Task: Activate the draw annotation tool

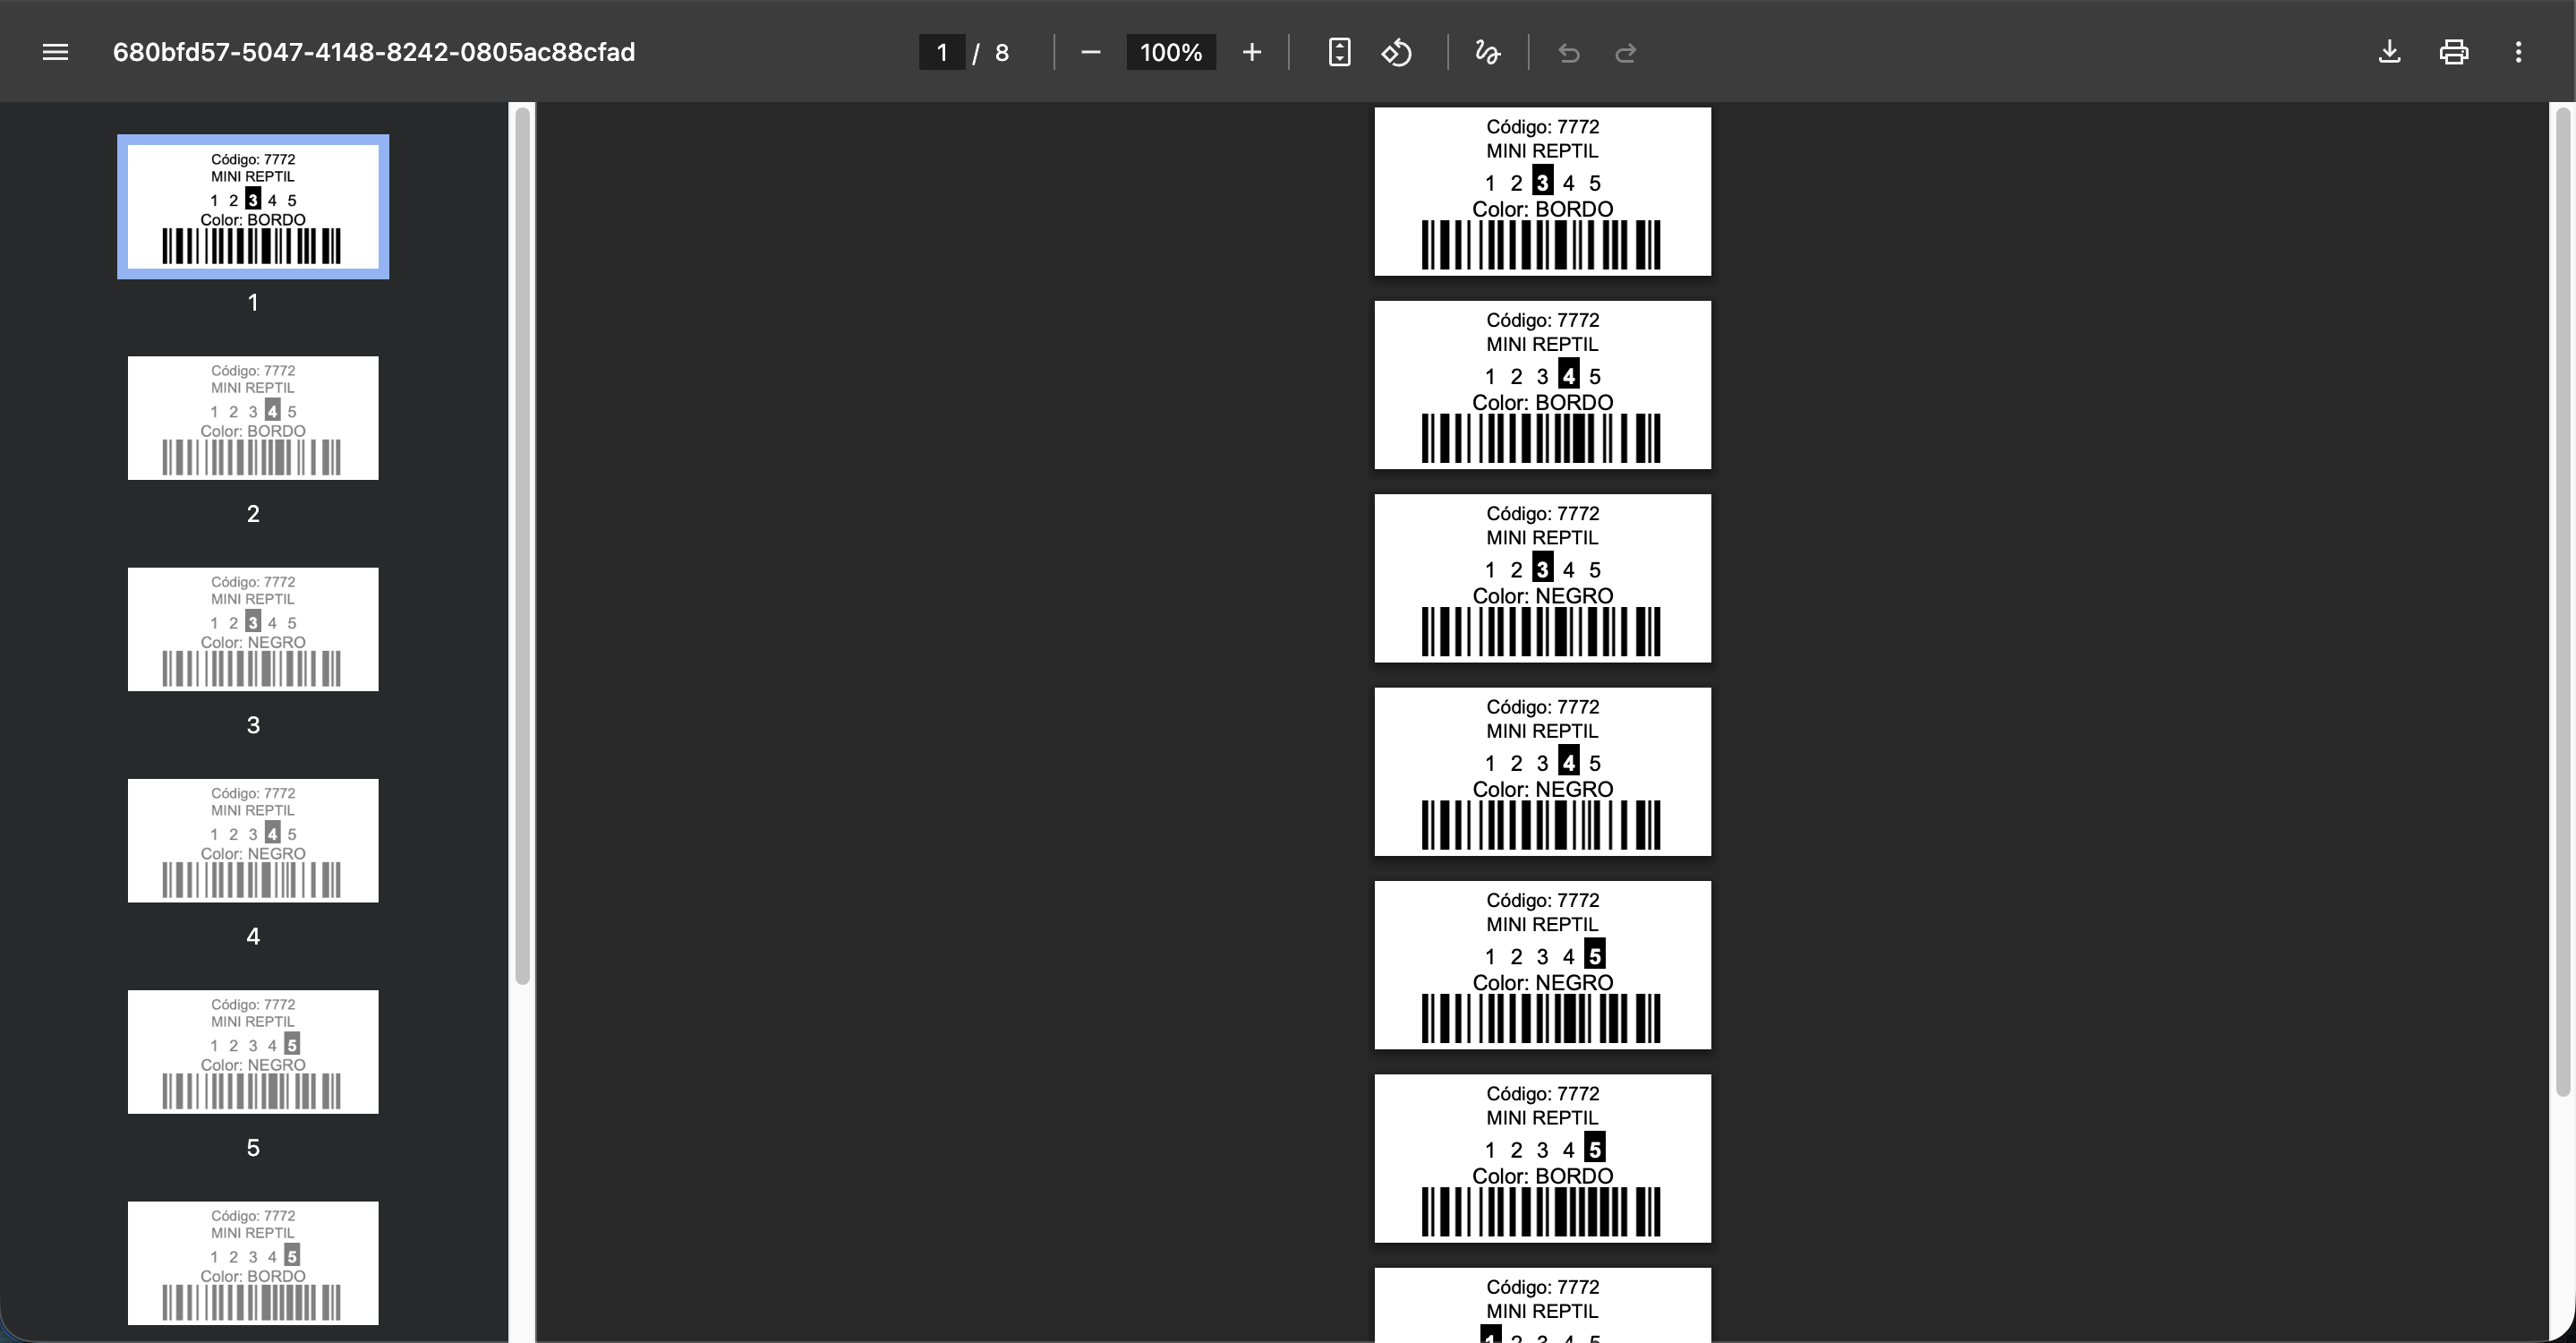Action: [1488, 52]
